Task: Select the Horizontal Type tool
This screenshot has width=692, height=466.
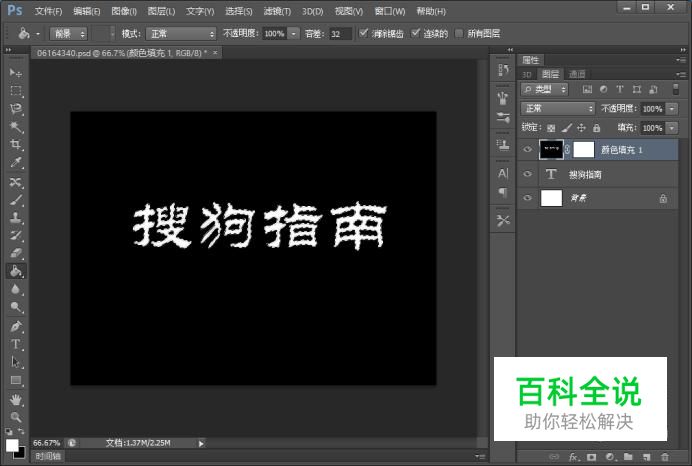Action: coord(16,344)
